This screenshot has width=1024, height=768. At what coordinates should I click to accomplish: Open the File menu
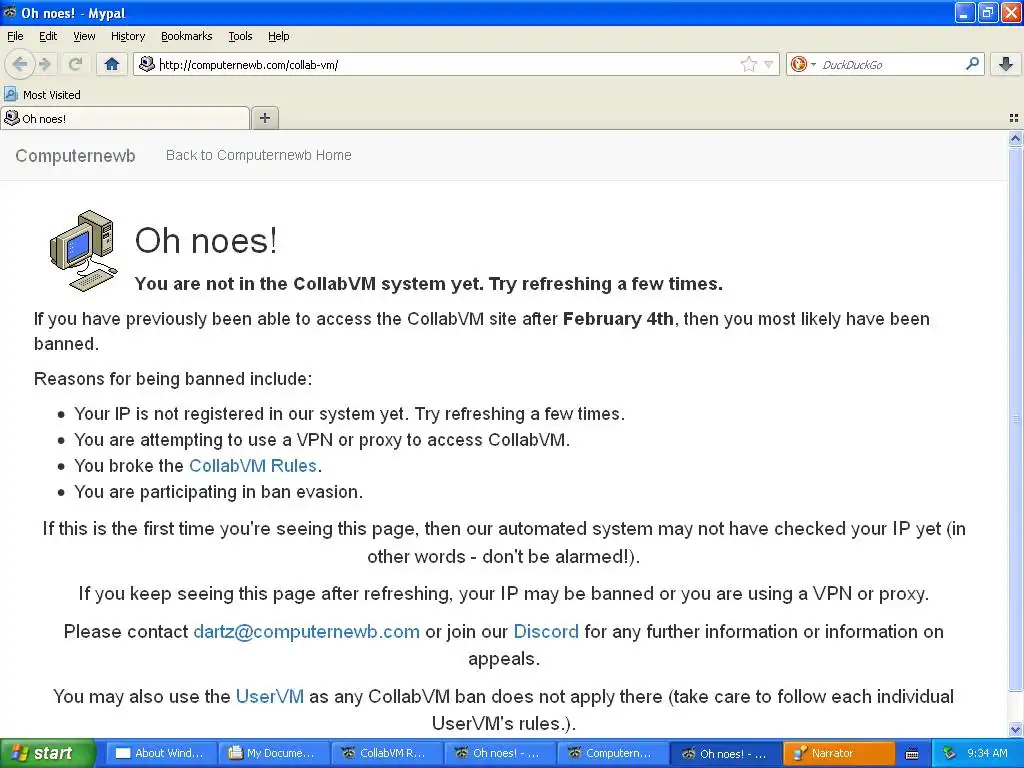click(15, 36)
